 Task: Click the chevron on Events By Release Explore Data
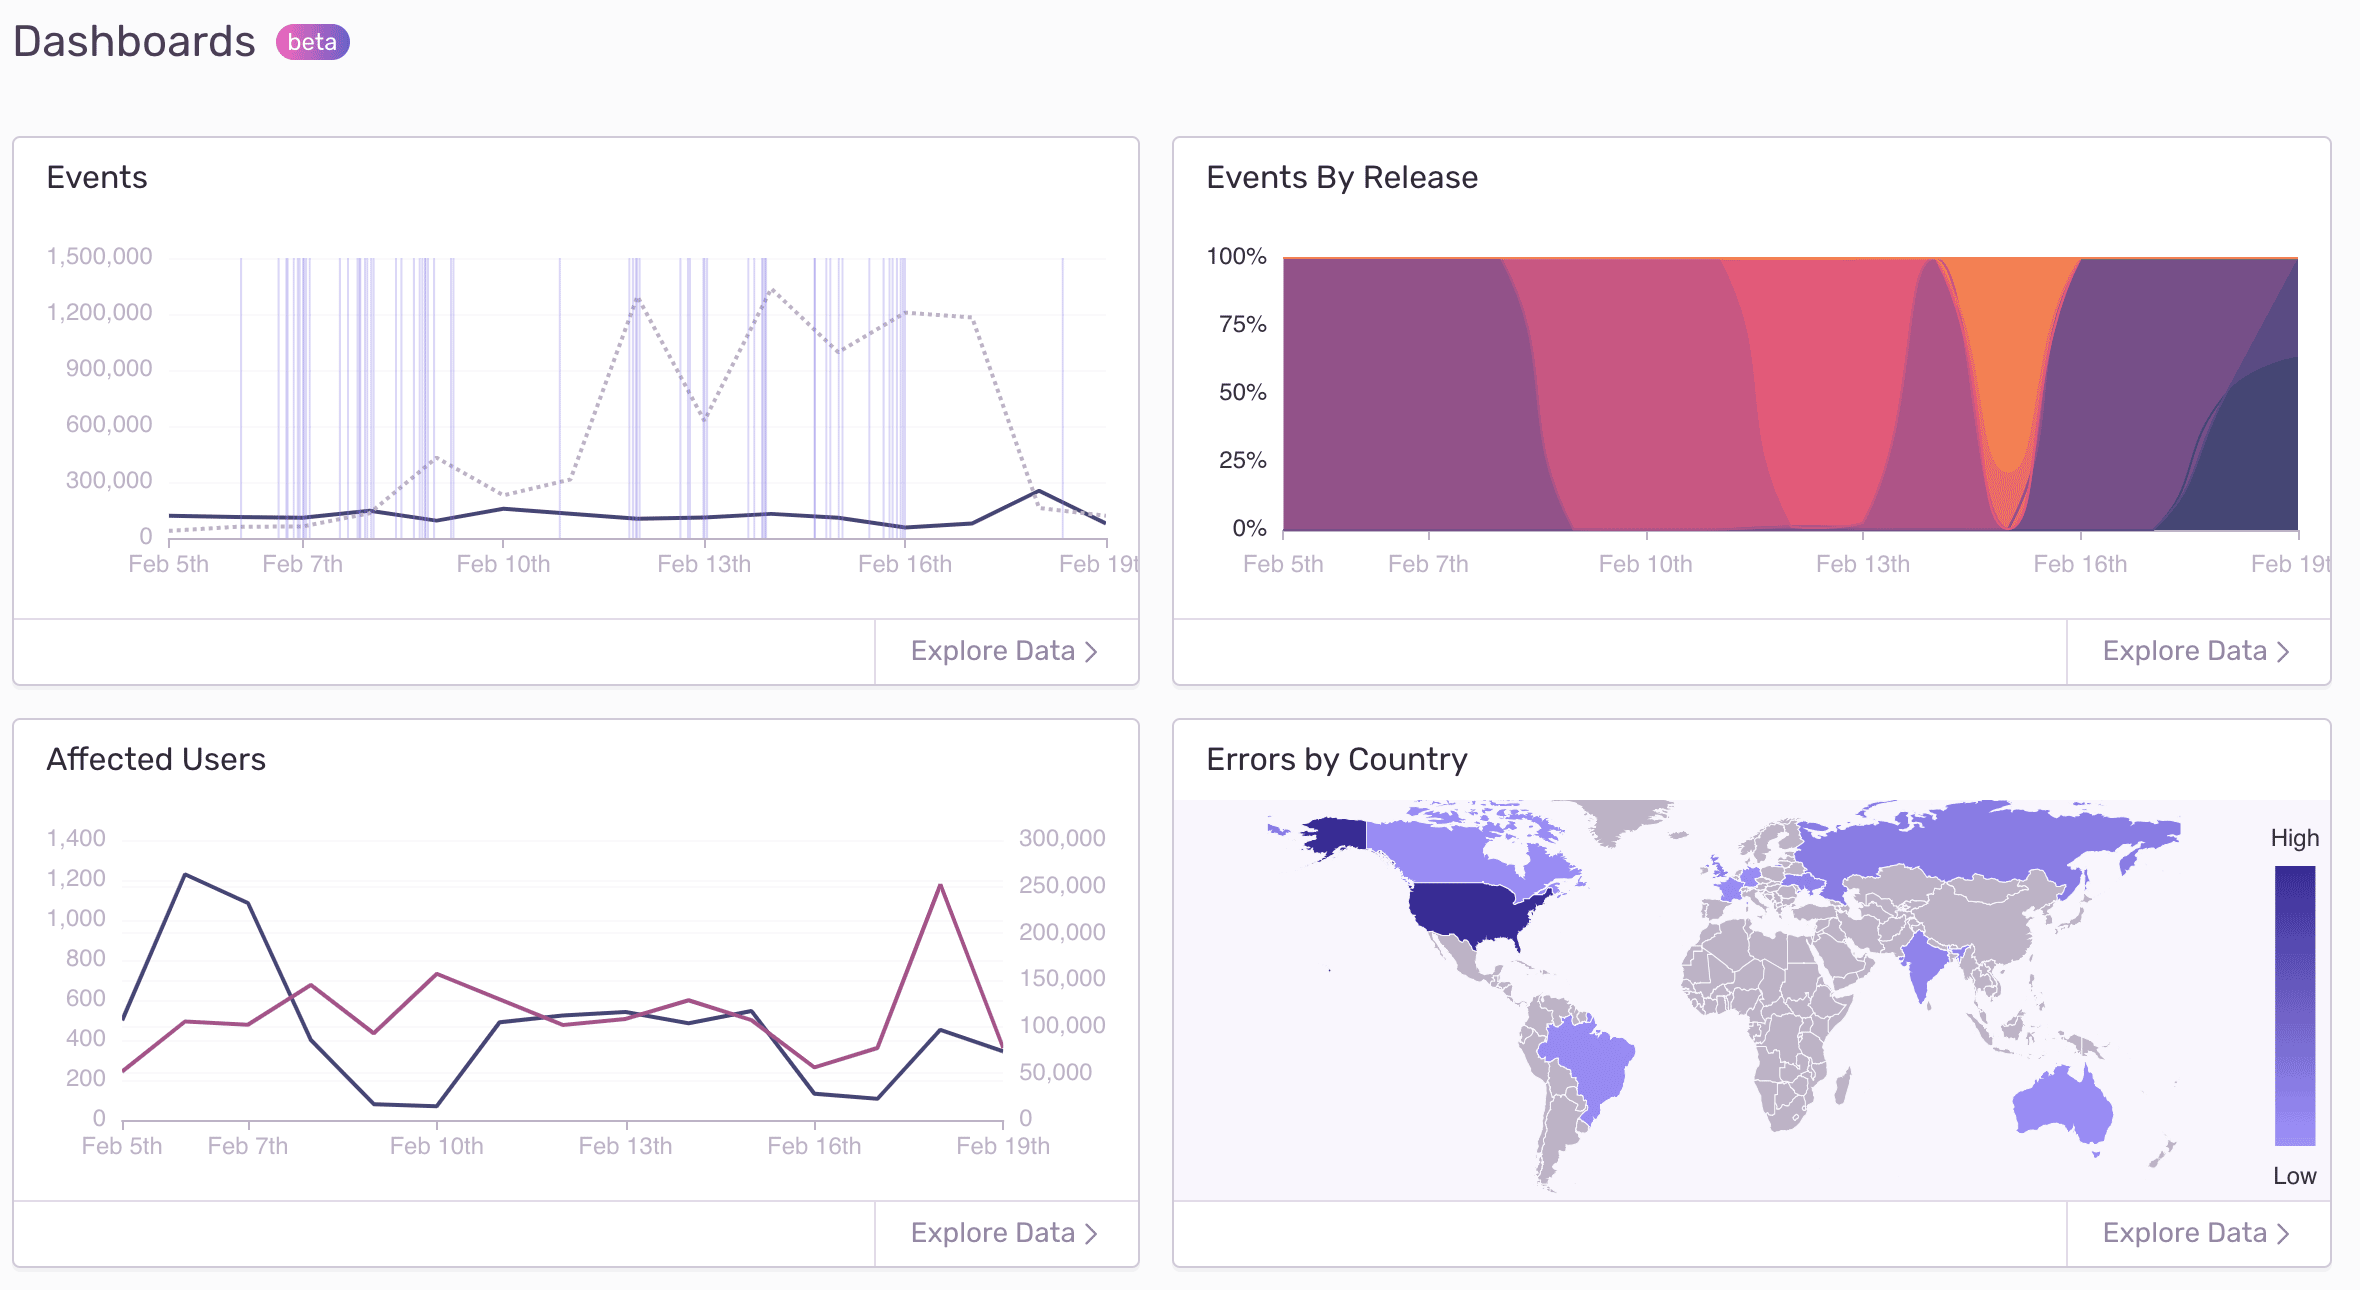tap(2284, 650)
